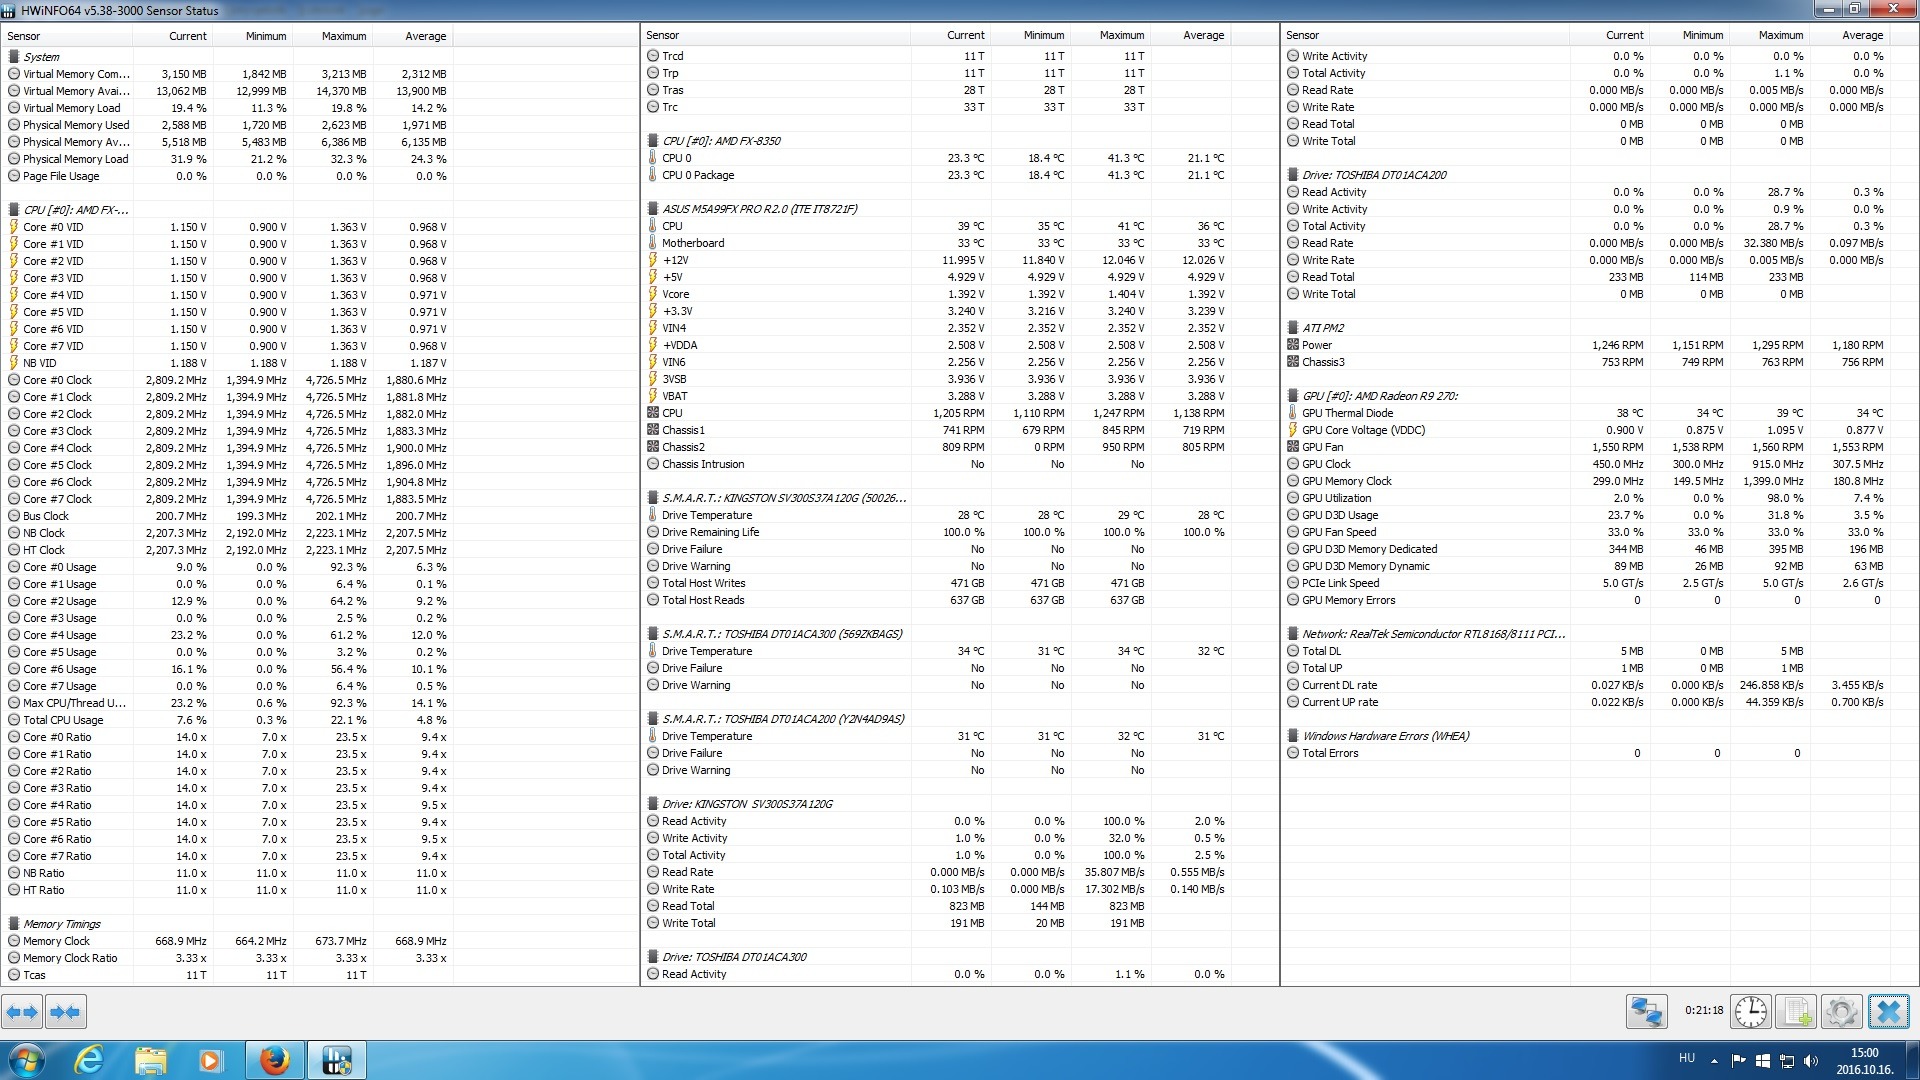Screen dimensions: 1920x1080
Task: Click the lightning icon beside GPU Core Voltage
Action: [1293, 430]
